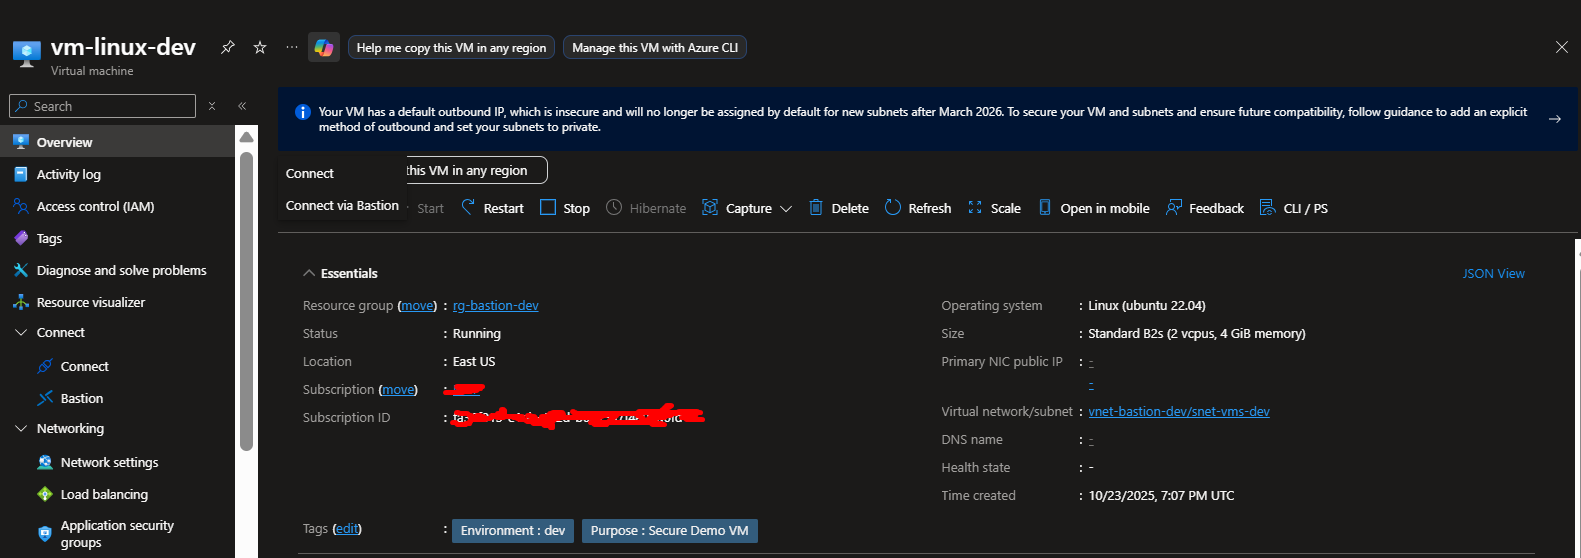The width and height of the screenshot is (1581, 558).
Task: Select Connect via Bastion menu option
Action: click(342, 205)
